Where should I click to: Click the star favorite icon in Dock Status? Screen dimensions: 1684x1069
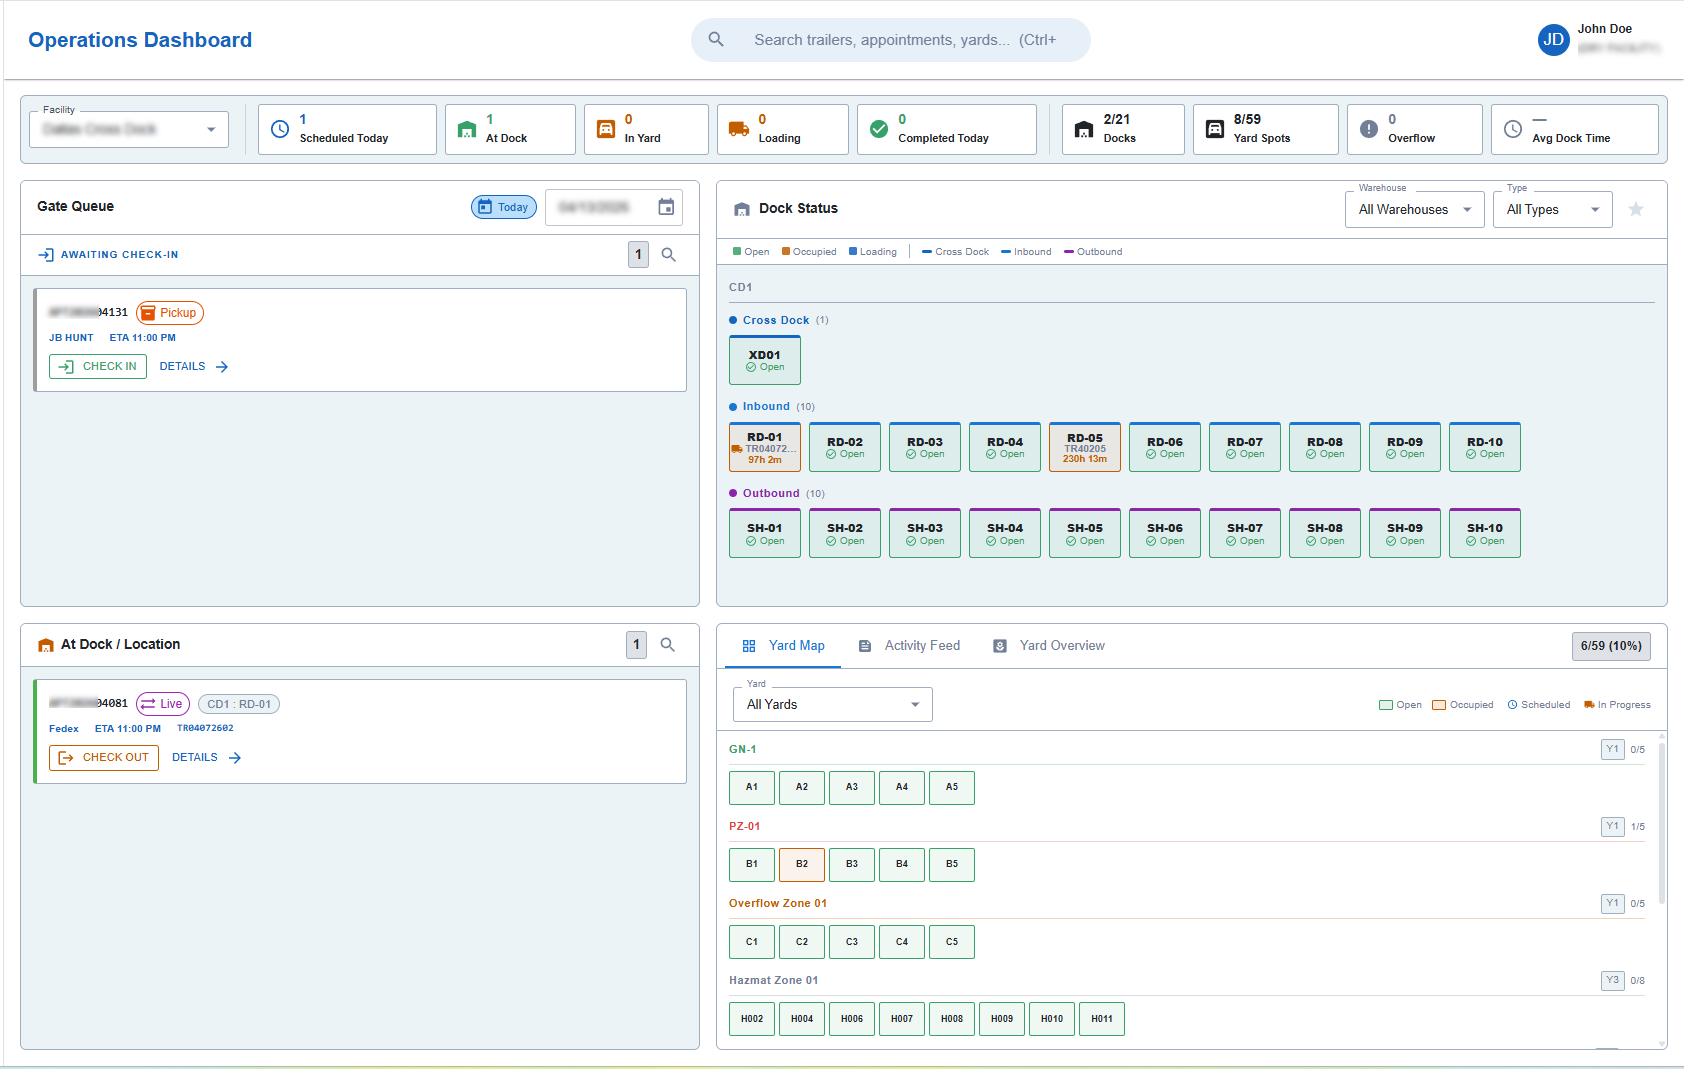point(1636,209)
